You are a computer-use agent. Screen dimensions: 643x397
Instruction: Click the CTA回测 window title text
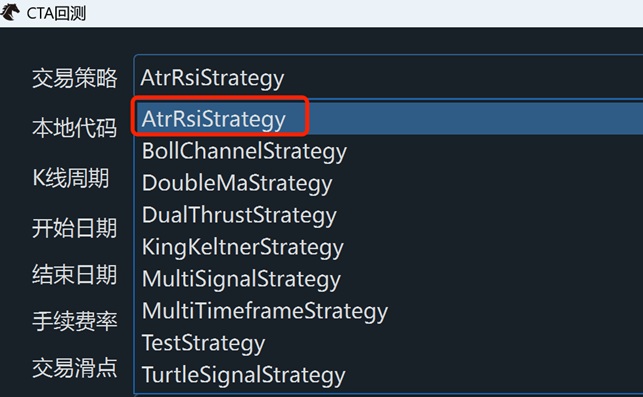[56, 13]
